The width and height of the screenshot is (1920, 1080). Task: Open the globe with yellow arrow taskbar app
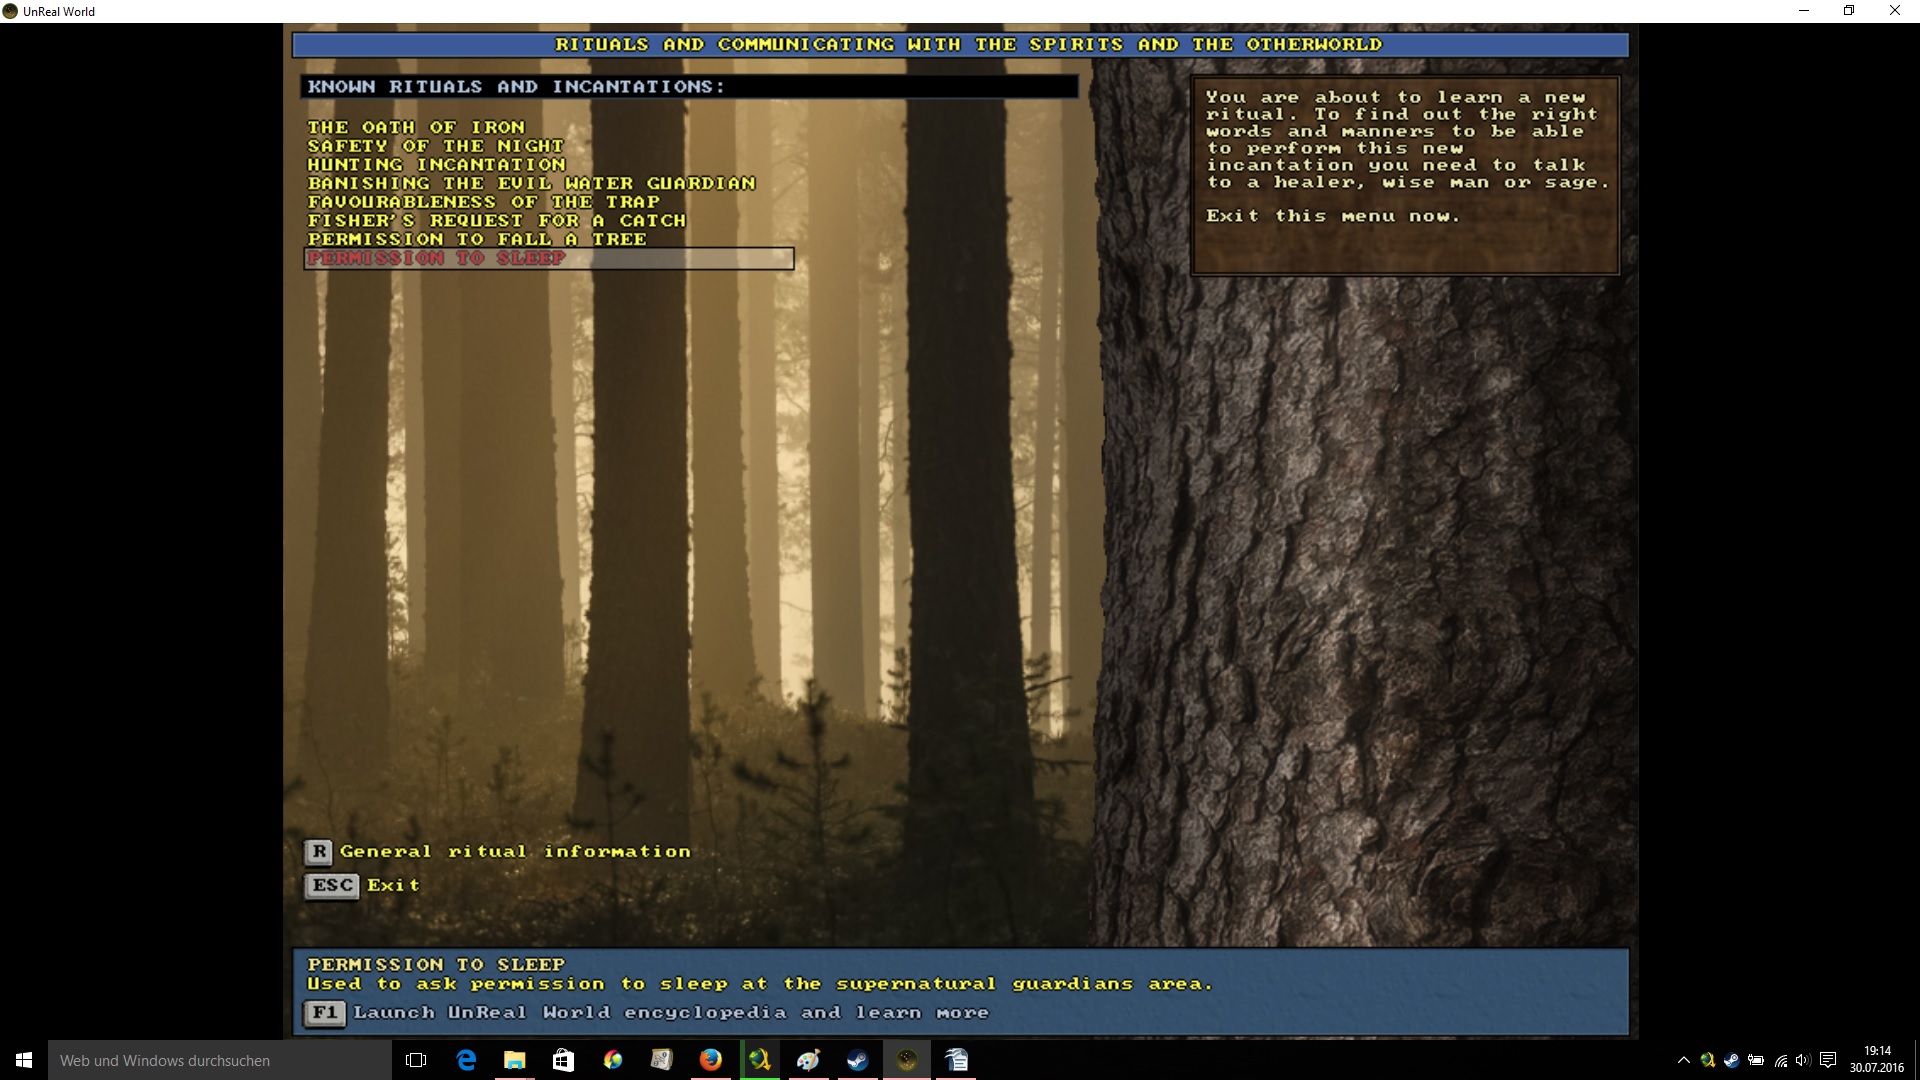pos(760,1060)
